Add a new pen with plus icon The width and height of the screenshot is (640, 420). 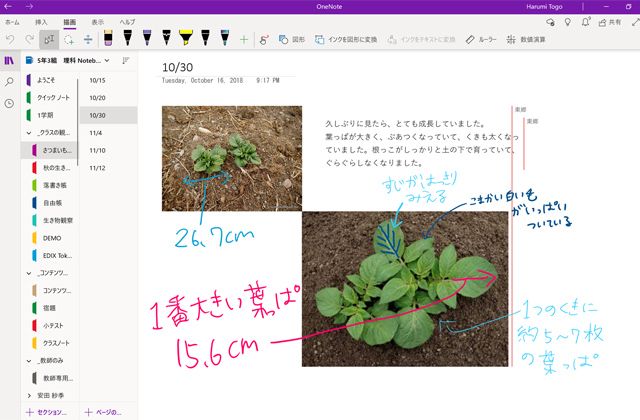(x=244, y=40)
